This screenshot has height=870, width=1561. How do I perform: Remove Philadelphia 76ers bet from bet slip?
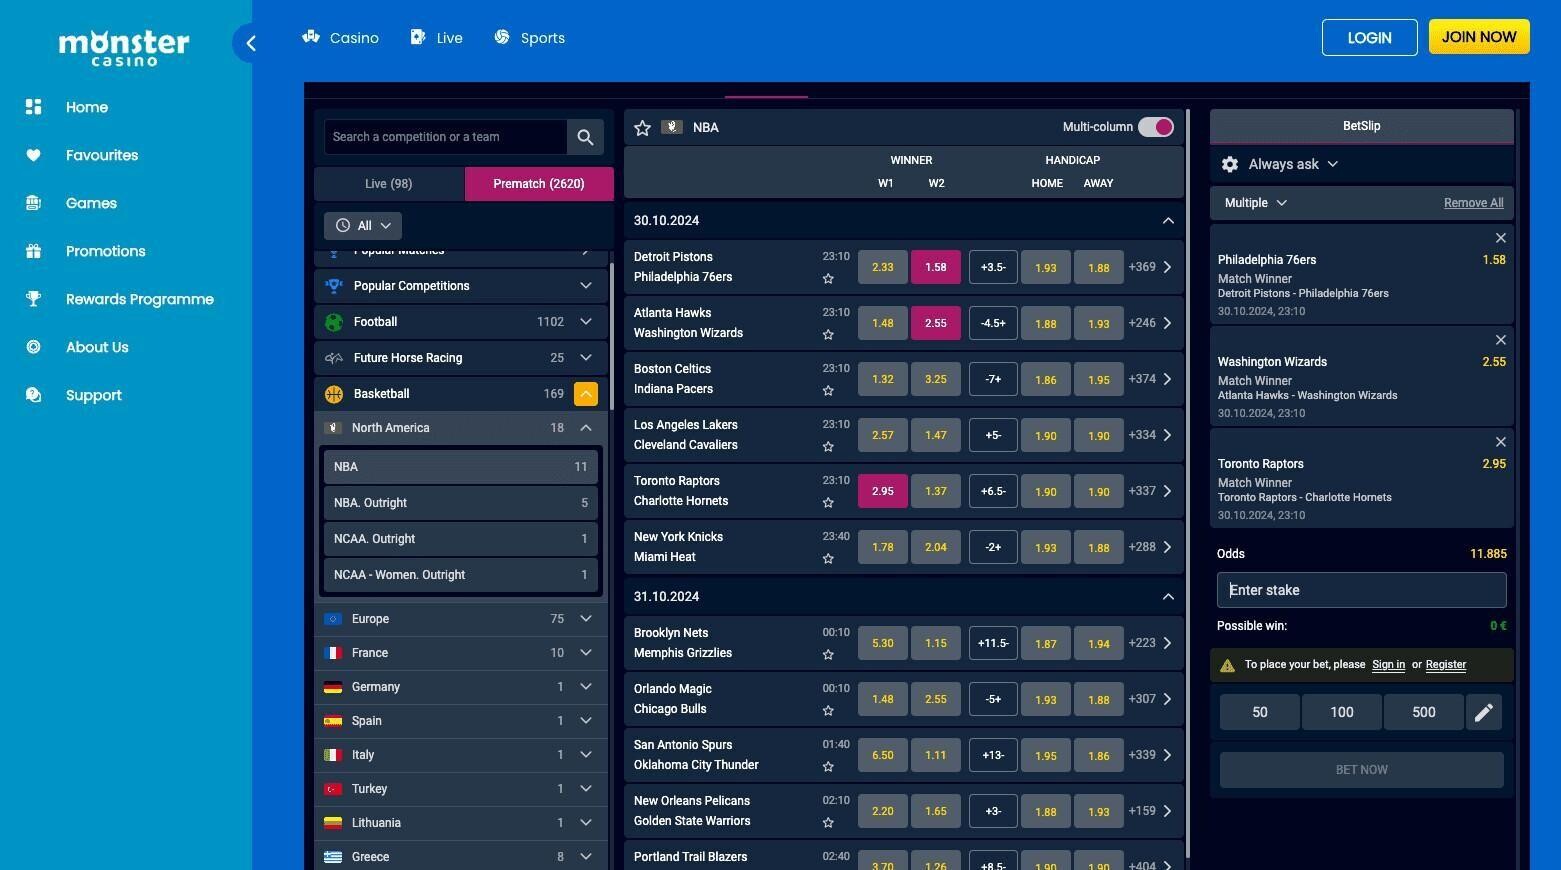[1500, 238]
